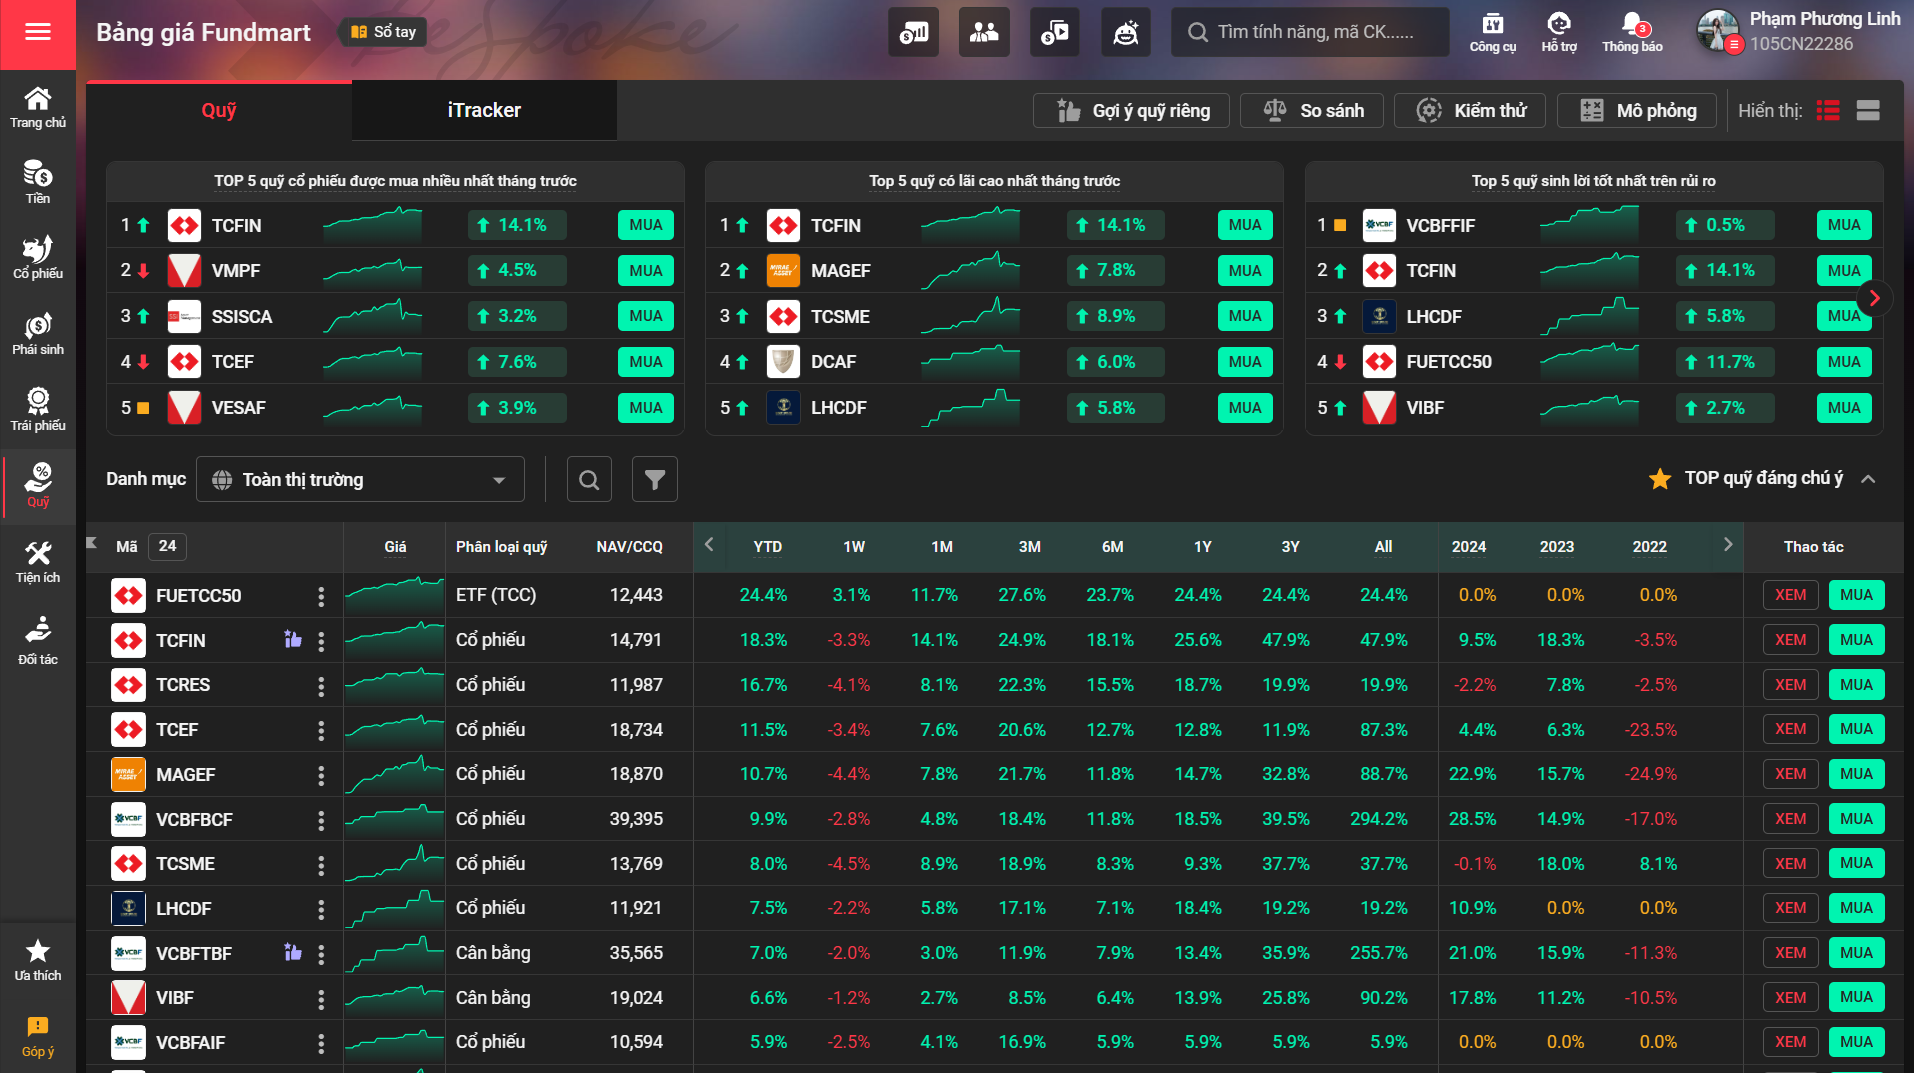The width and height of the screenshot is (1914, 1073).
Task: Collapse the fund table first column
Action: [x=92, y=543]
